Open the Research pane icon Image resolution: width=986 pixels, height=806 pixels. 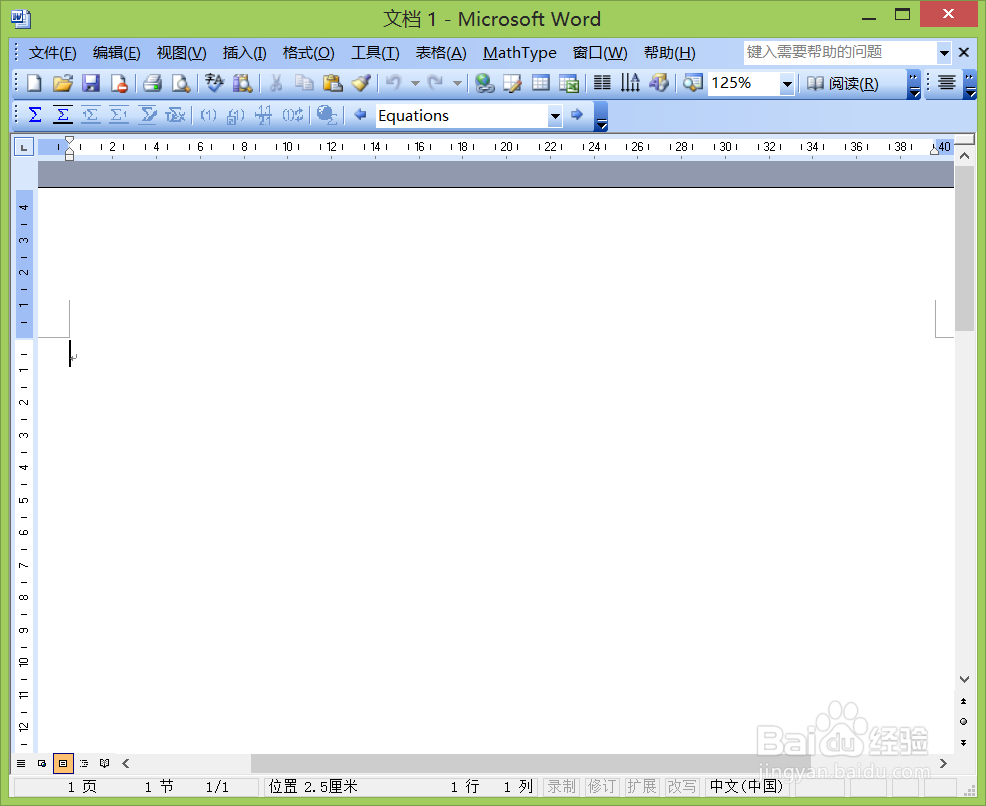(243, 83)
